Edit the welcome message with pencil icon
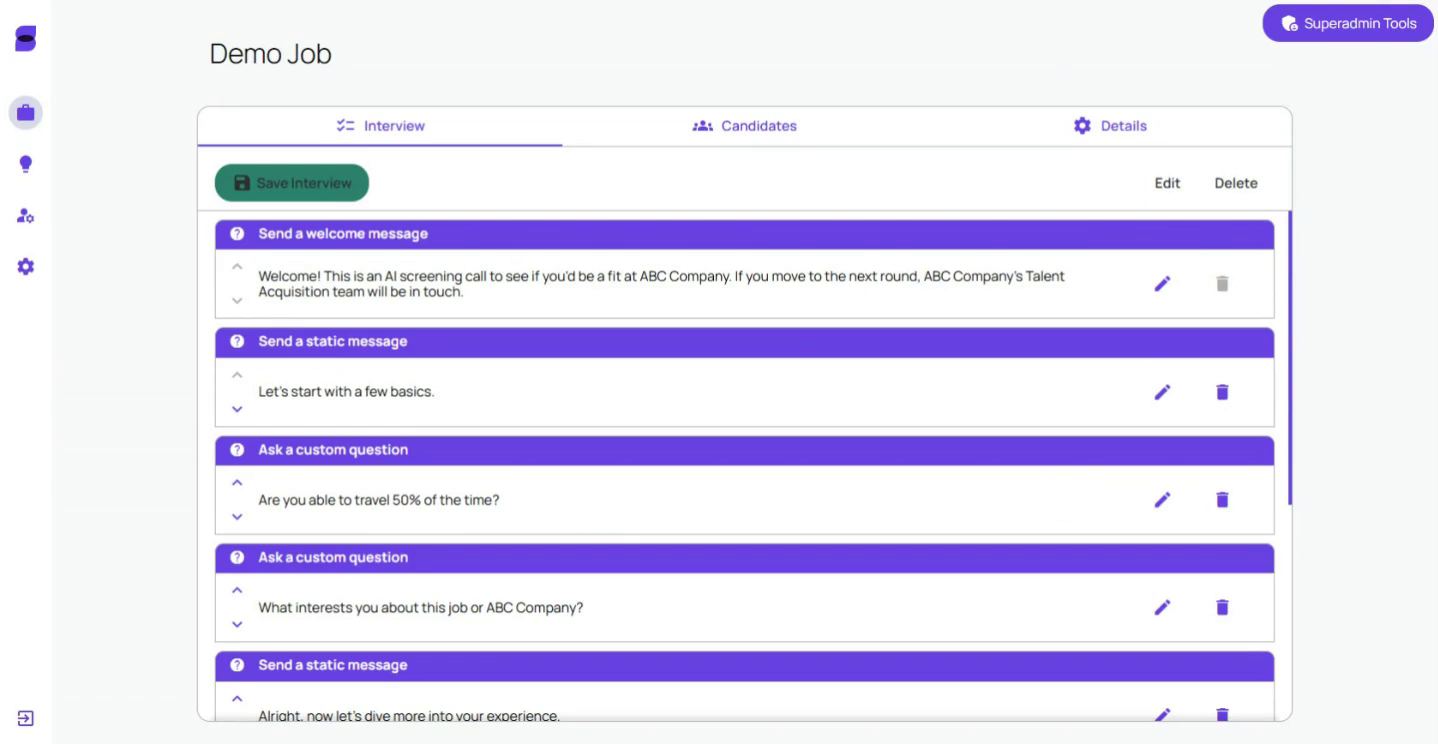This screenshot has height=744, width=1438. click(1162, 284)
